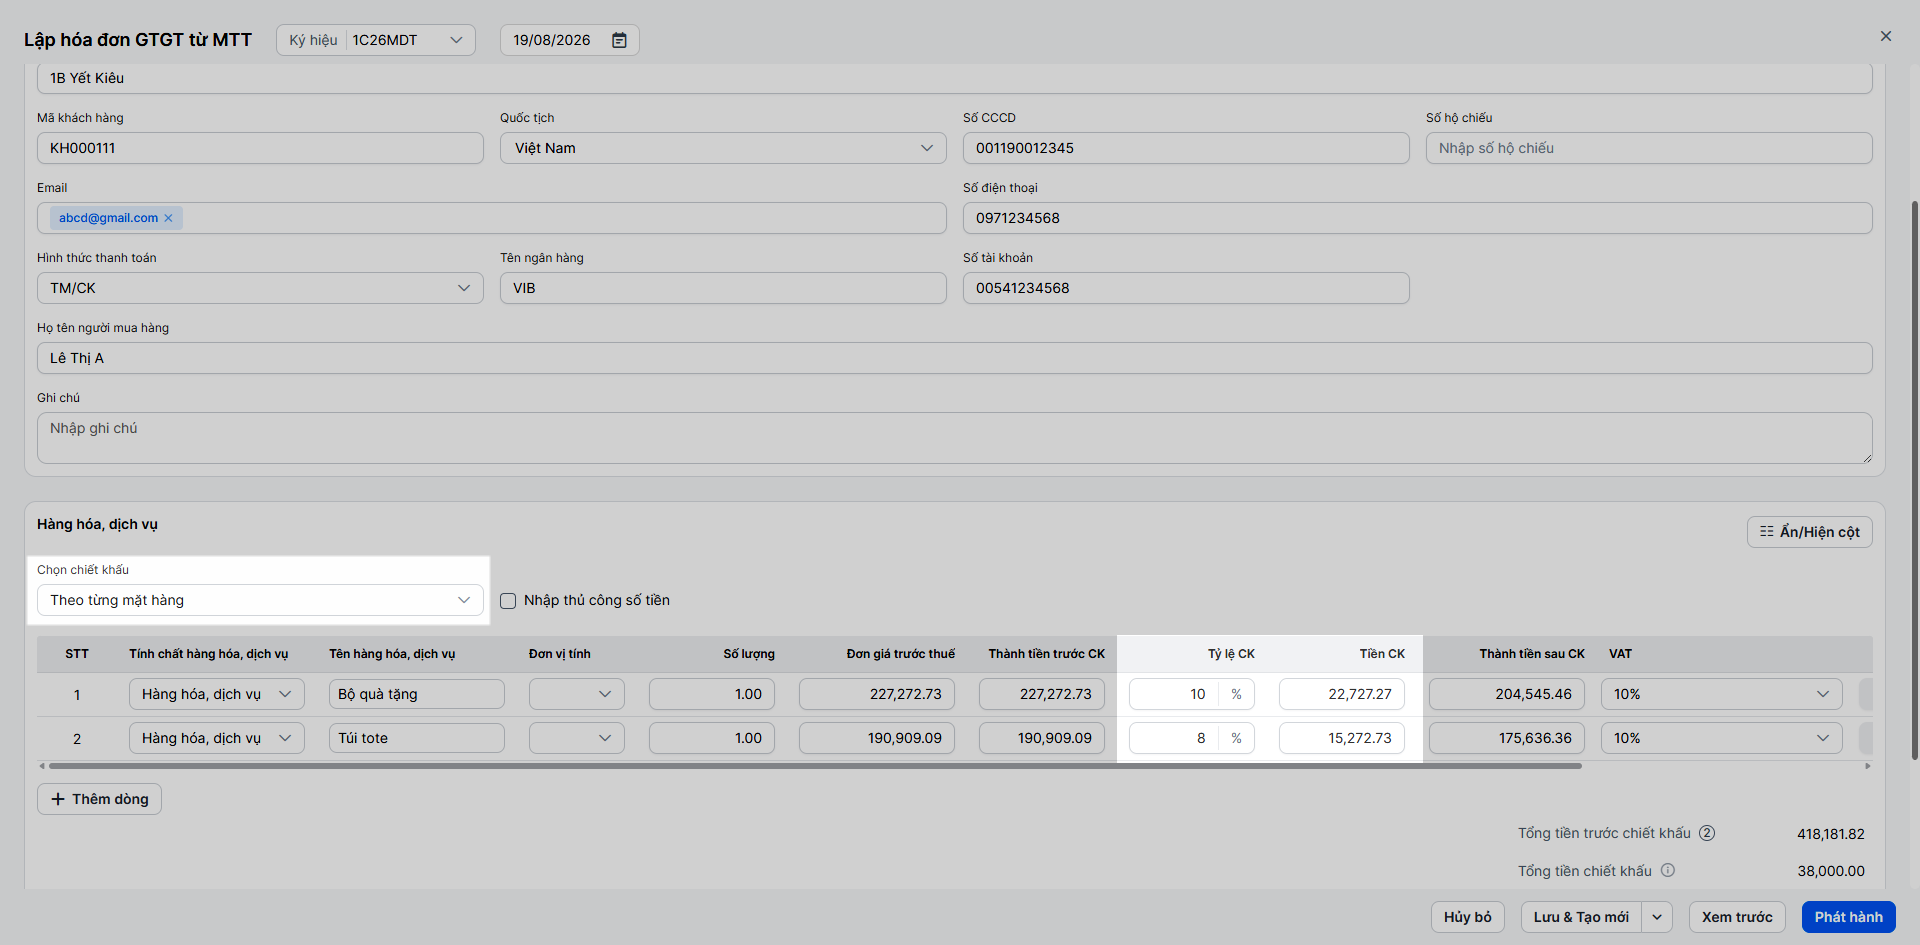Click the Số CCCD field
The image size is (1920, 945).
point(1186,148)
